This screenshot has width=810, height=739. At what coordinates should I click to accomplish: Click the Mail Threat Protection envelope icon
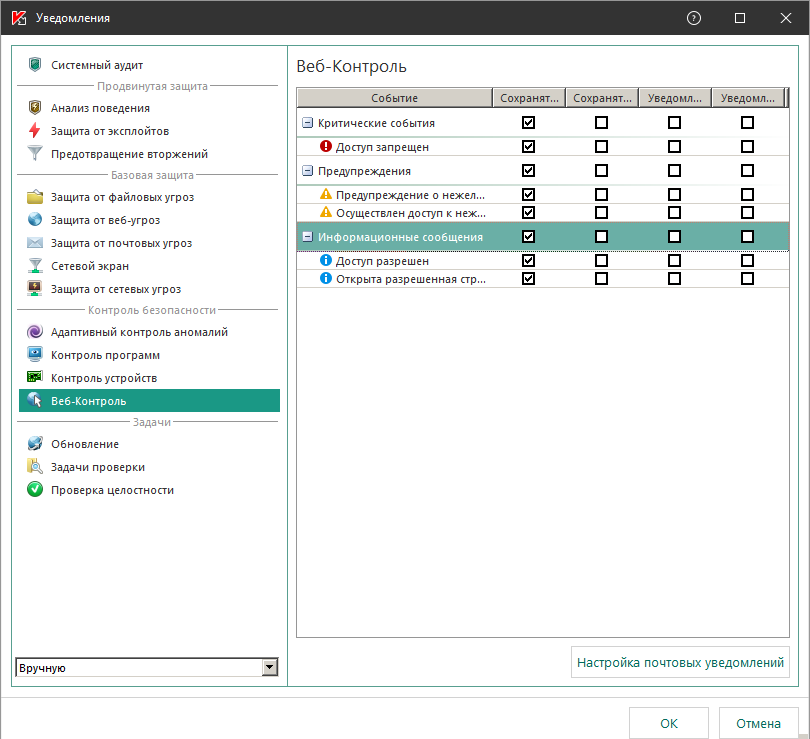(x=35, y=243)
